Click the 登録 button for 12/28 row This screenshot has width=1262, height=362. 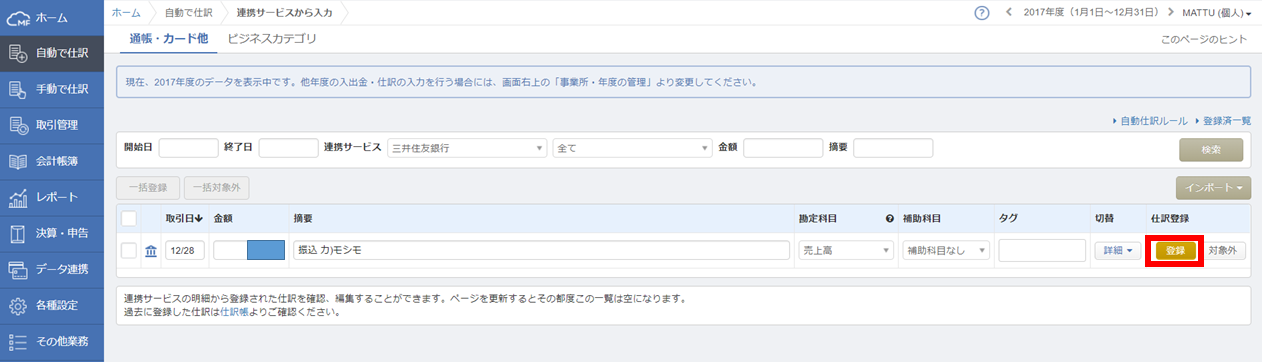tap(1175, 251)
